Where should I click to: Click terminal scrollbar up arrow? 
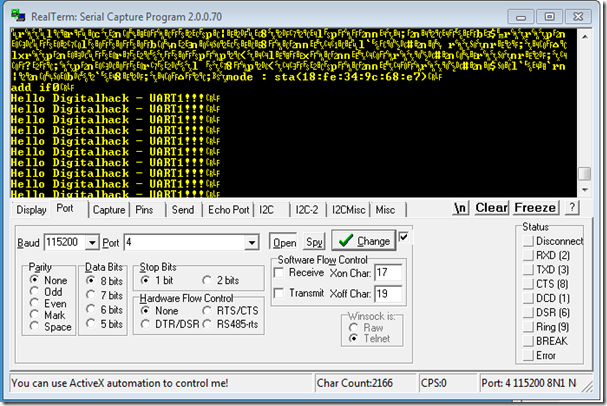pos(585,37)
